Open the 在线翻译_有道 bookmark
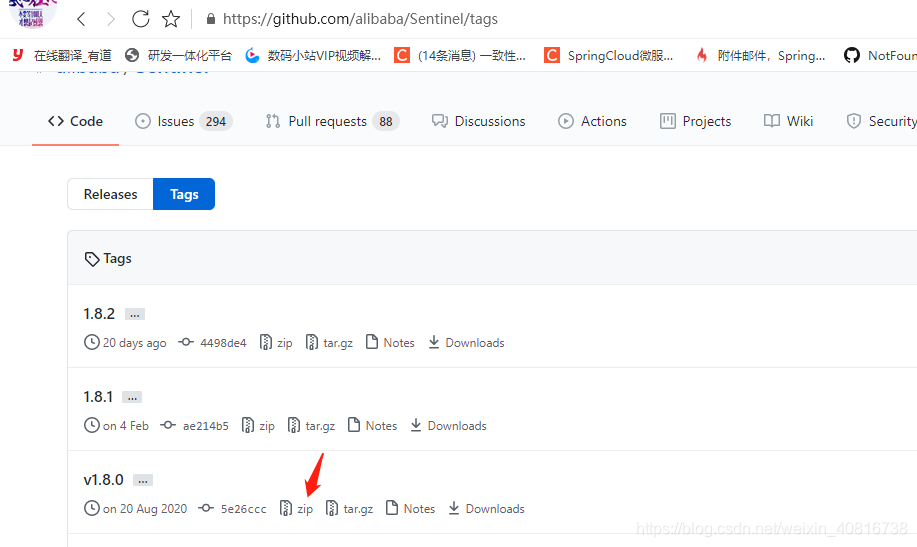The width and height of the screenshot is (917, 547). (x=61, y=56)
